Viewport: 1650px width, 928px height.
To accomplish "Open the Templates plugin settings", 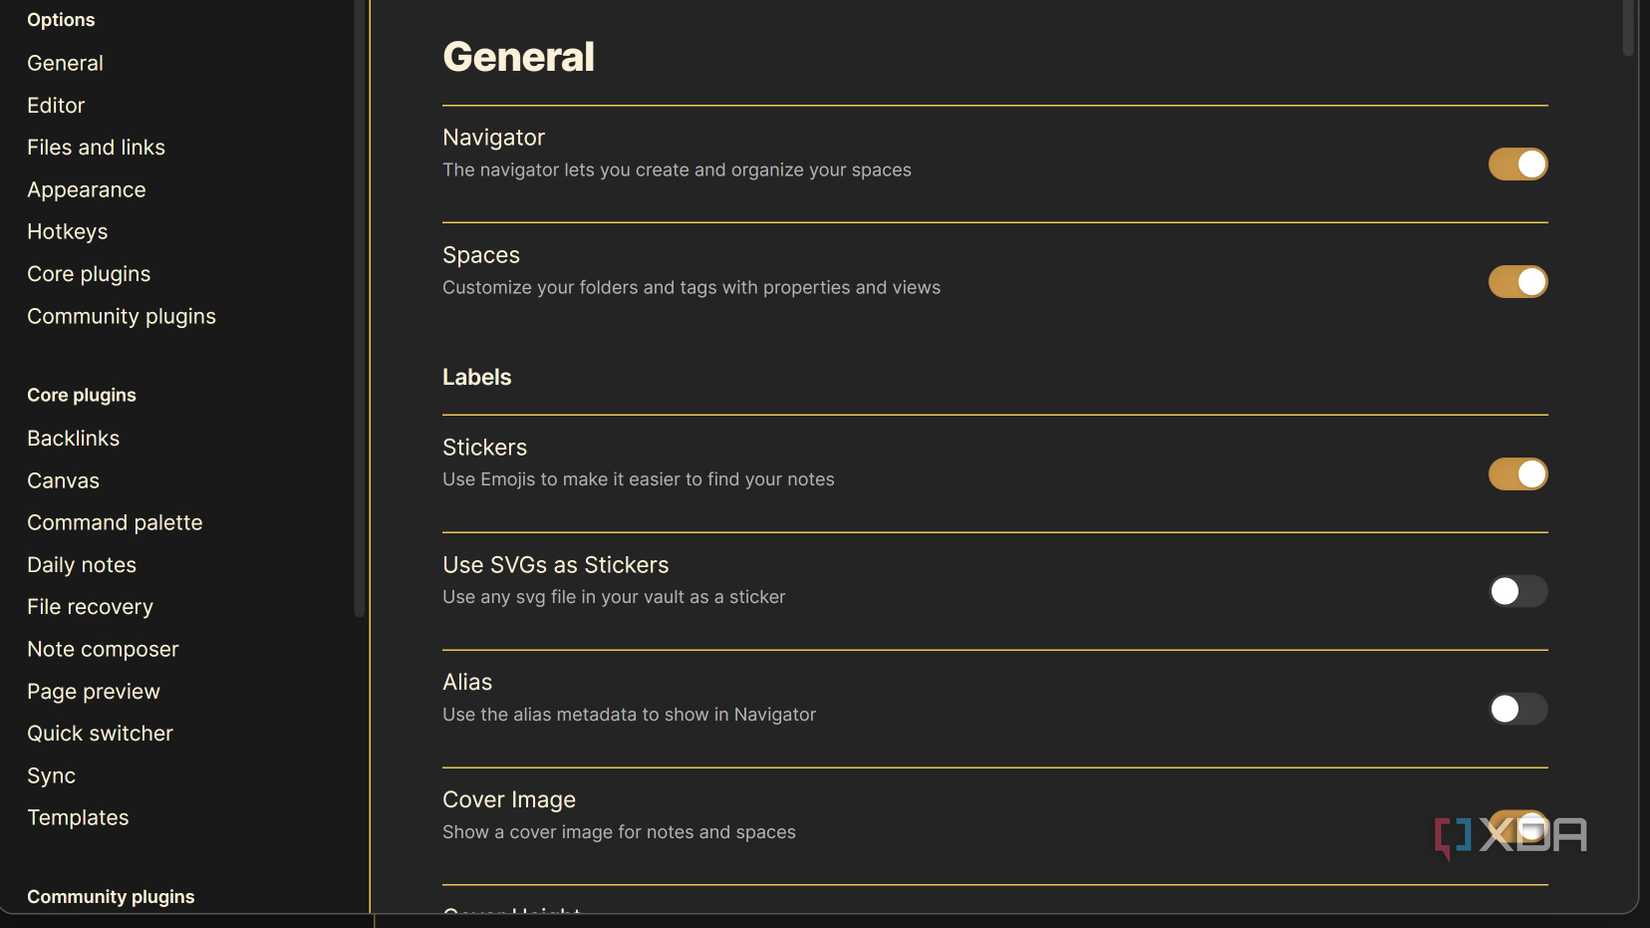I will click(x=77, y=816).
